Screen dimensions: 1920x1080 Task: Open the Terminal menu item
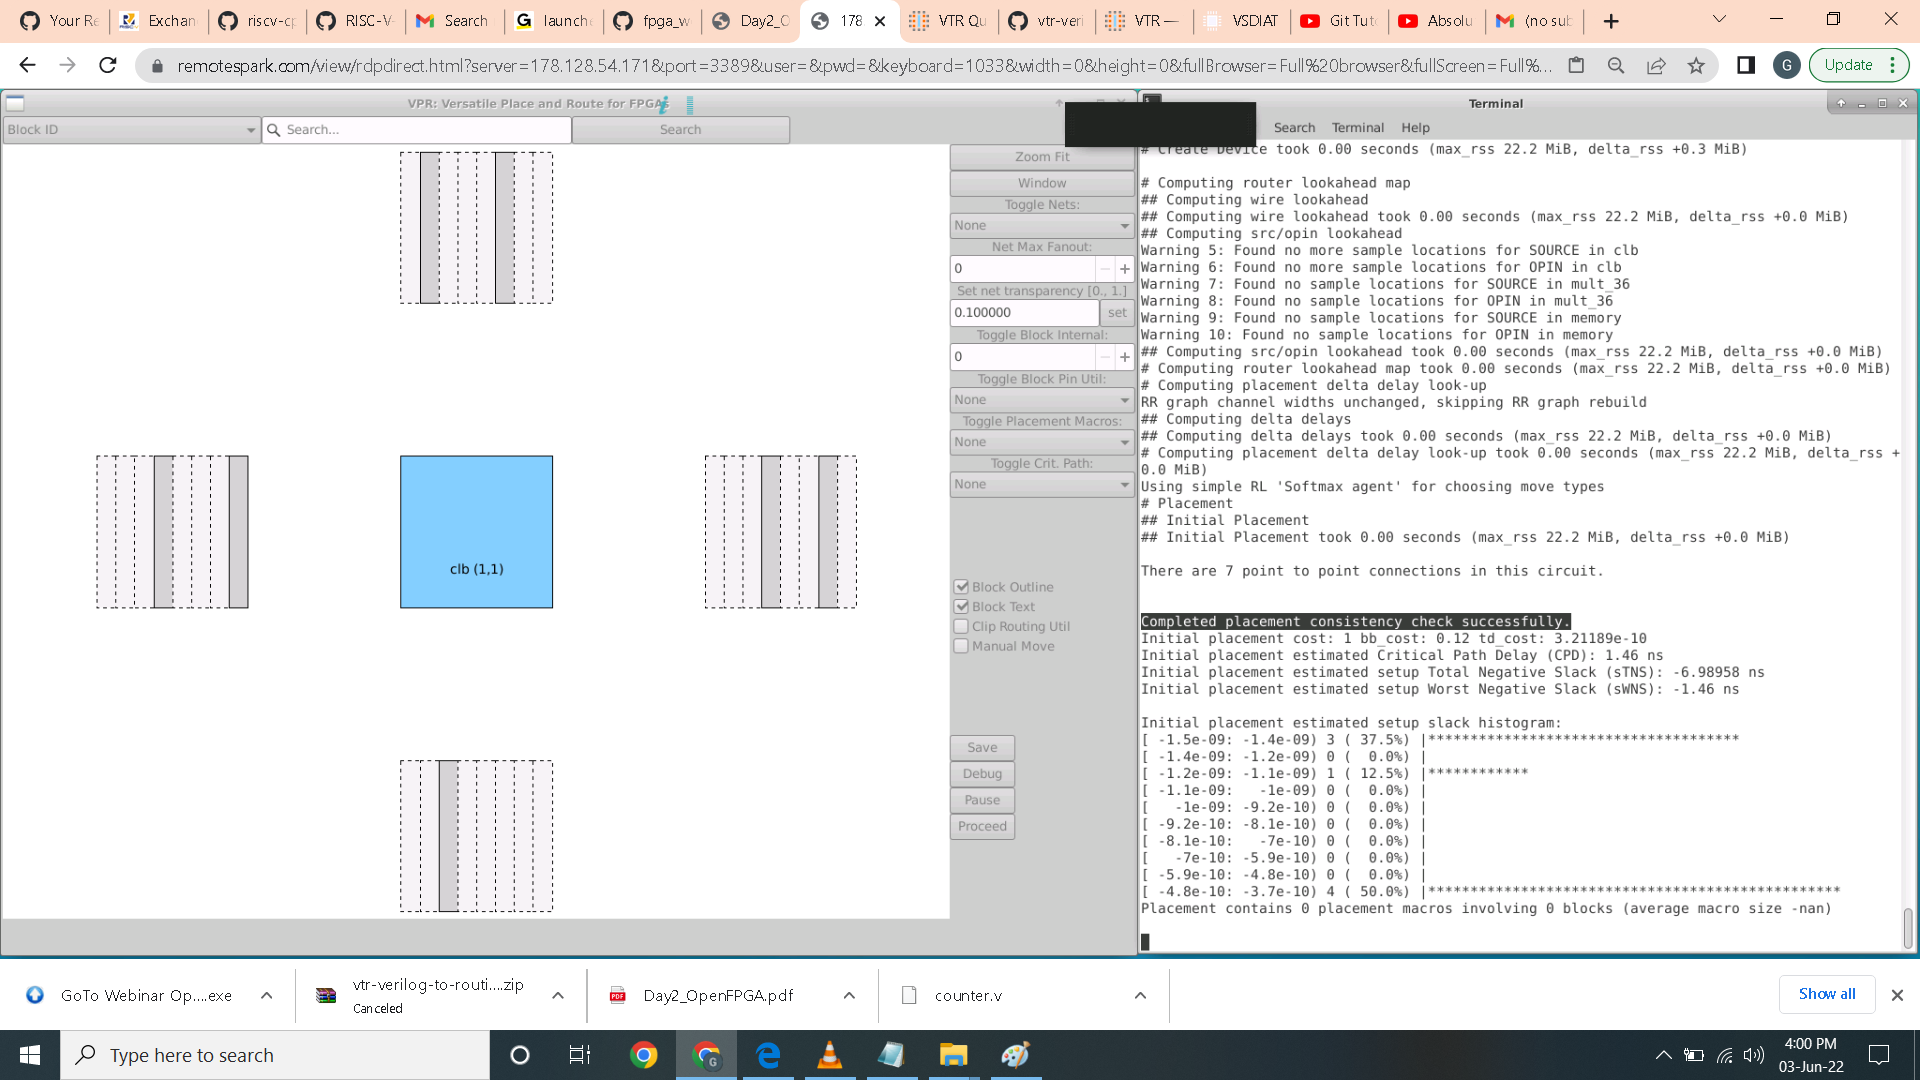coord(1357,128)
